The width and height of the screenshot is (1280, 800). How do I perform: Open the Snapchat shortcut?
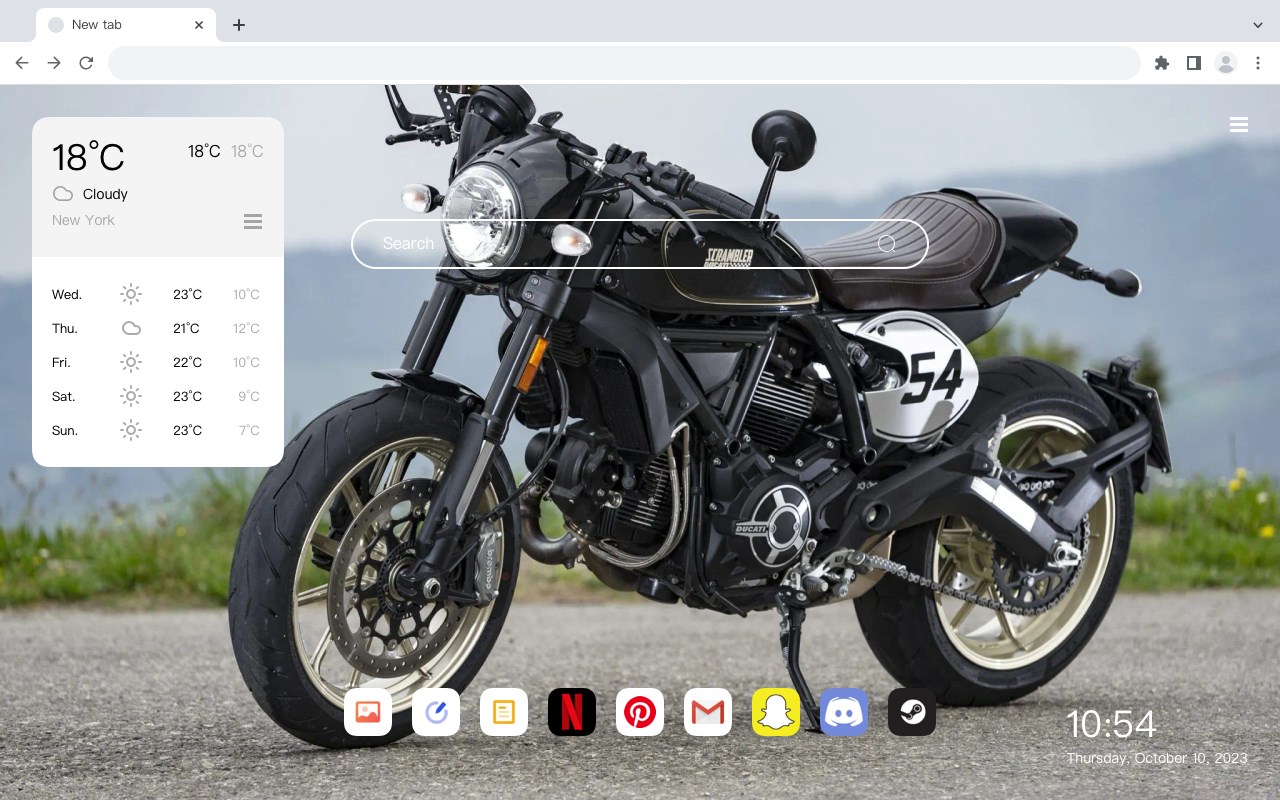click(776, 712)
